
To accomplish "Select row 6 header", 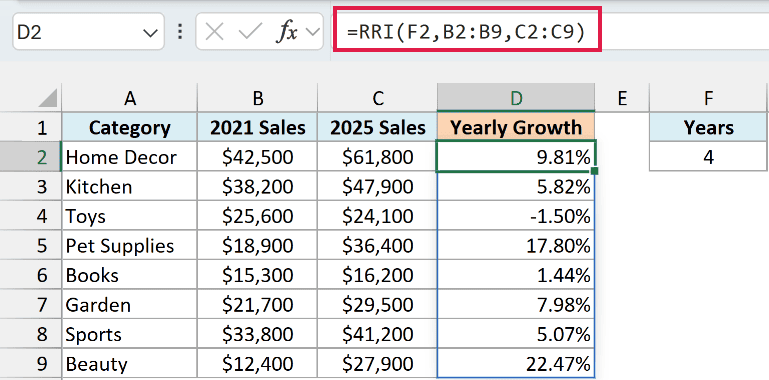I will [31, 275].
